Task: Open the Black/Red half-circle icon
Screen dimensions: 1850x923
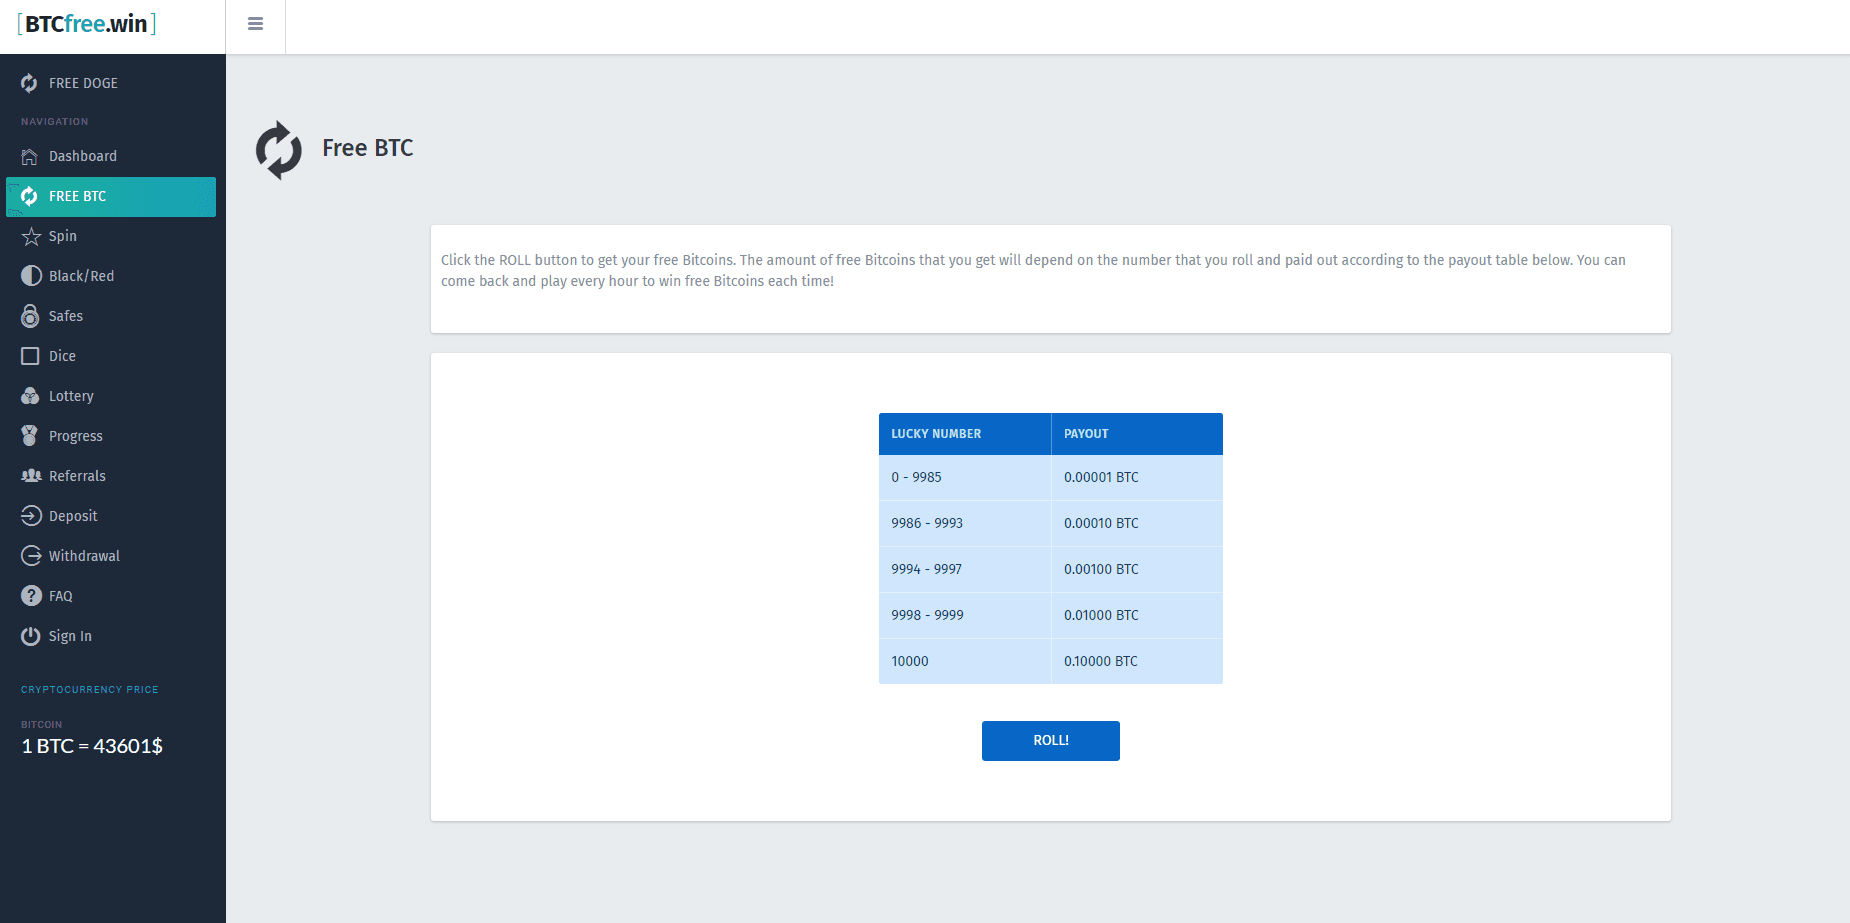Action: point(31,276)
